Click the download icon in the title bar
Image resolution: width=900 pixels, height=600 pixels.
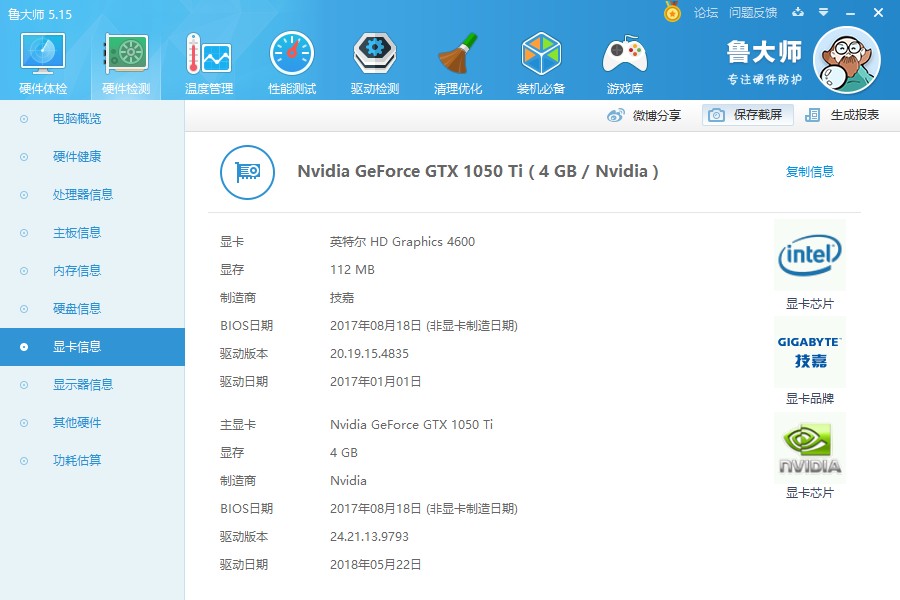click(x=797, y=13)
